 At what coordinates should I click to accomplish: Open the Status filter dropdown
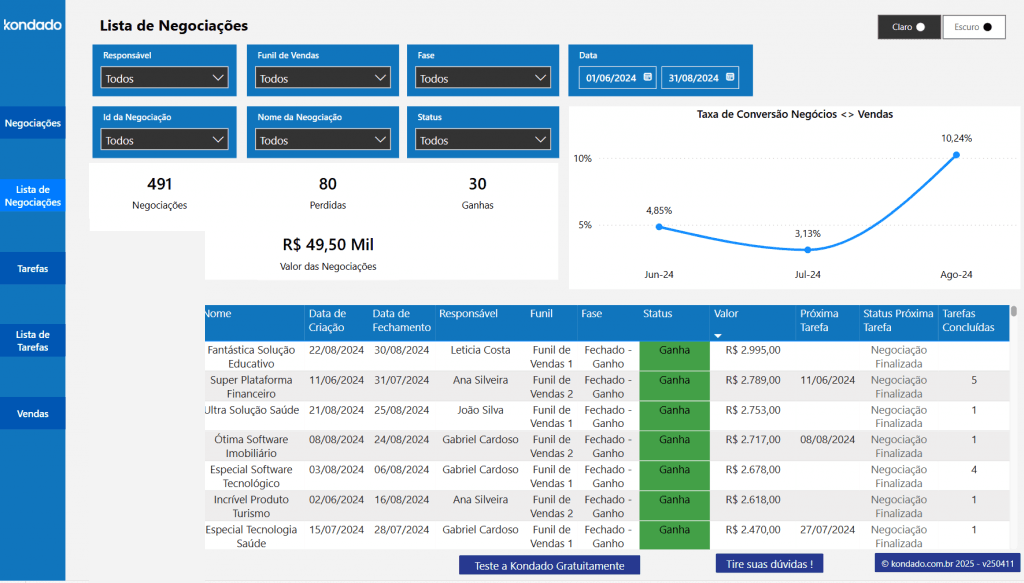(483, 140)
